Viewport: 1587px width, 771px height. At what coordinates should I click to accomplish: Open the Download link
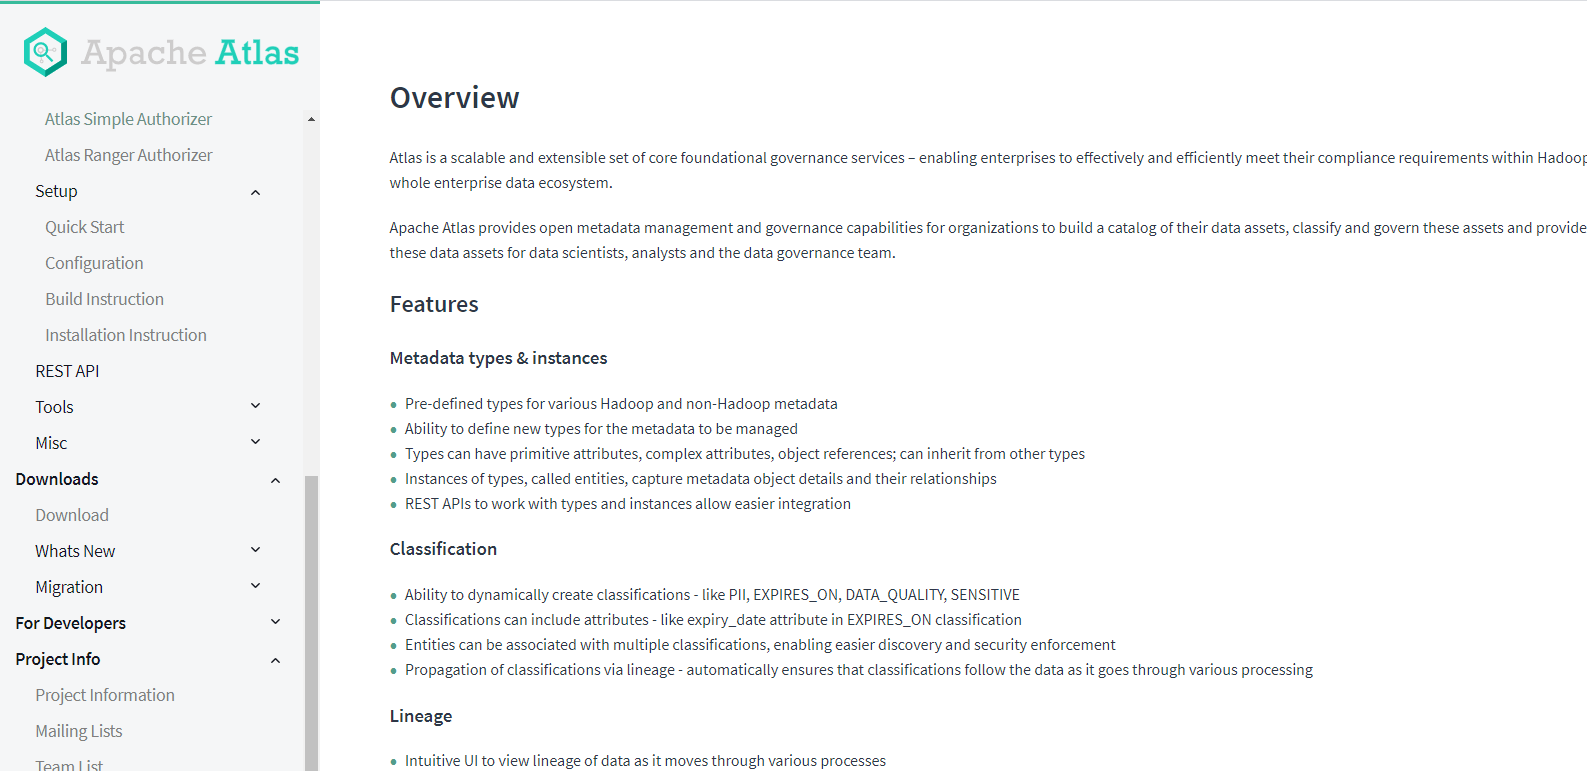click(x=72, y=515)
